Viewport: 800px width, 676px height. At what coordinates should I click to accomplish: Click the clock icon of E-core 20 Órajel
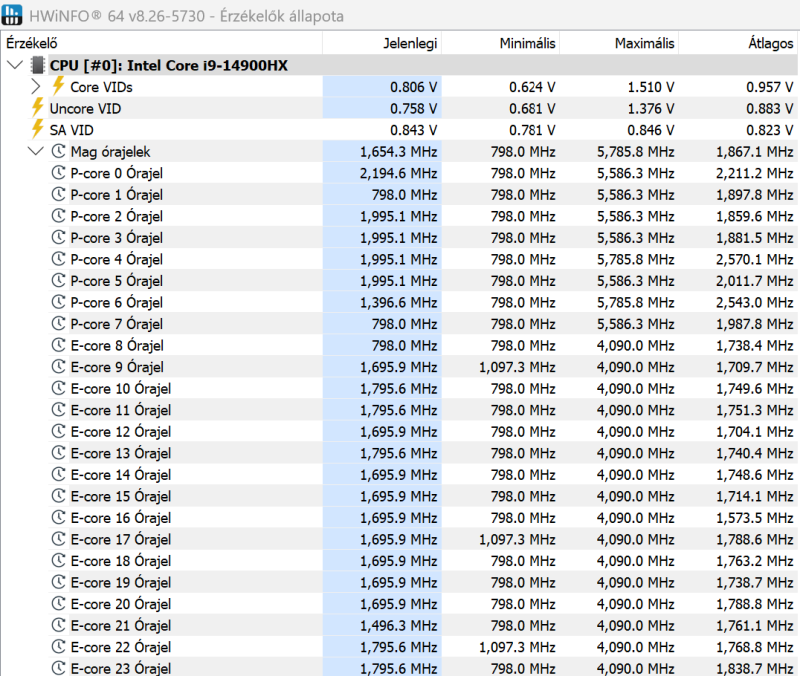pyautogui.click(x=59, y=604)
